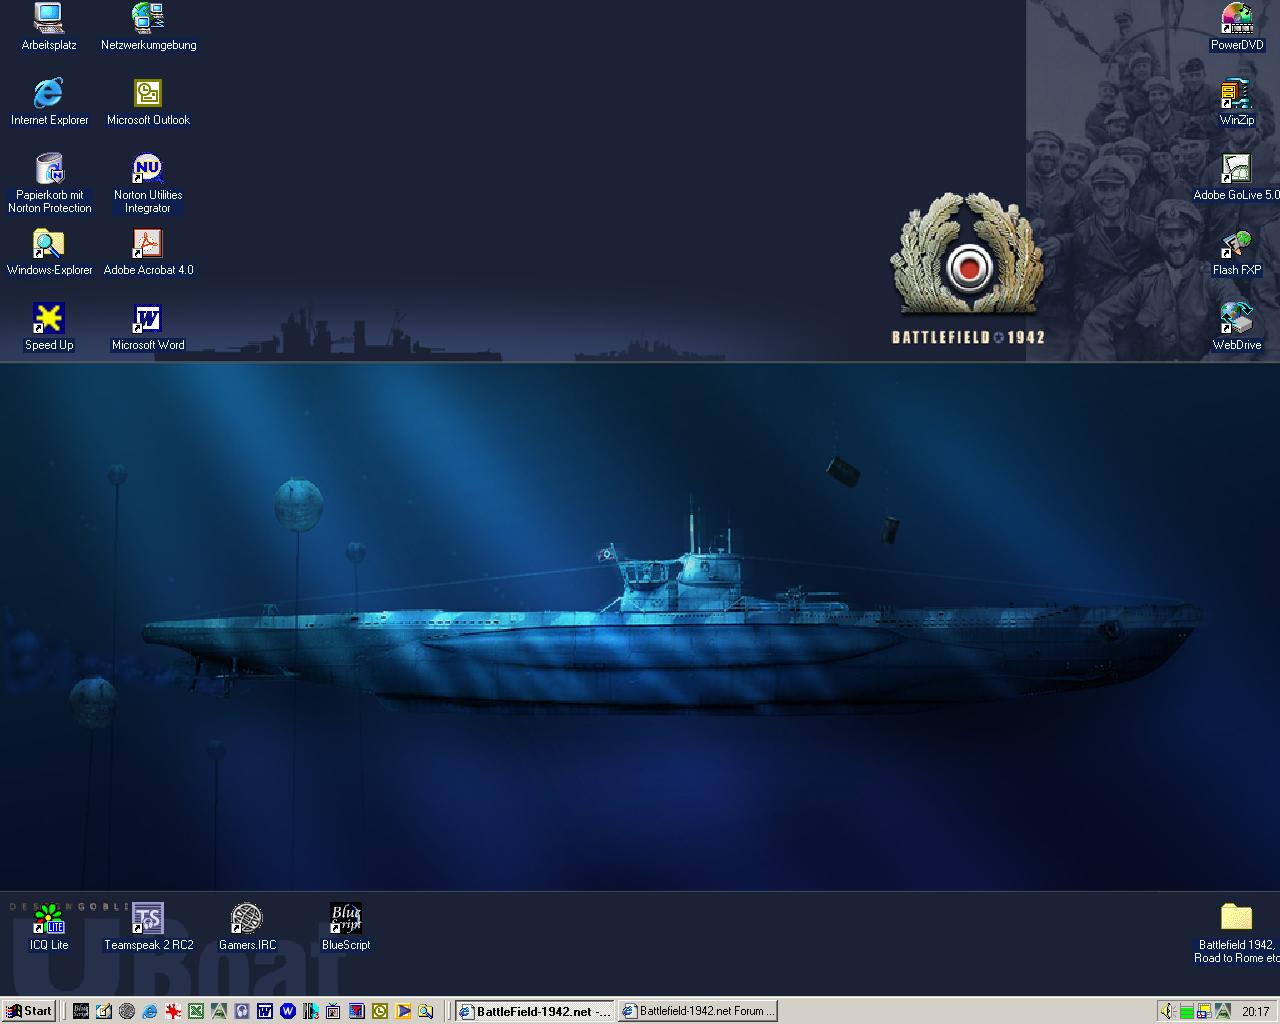The height and width of the screenshot is (1024, 1280).
Task: Switch to BattleField-1942.net taskbar window
Action: click(x=535, y=1011)
